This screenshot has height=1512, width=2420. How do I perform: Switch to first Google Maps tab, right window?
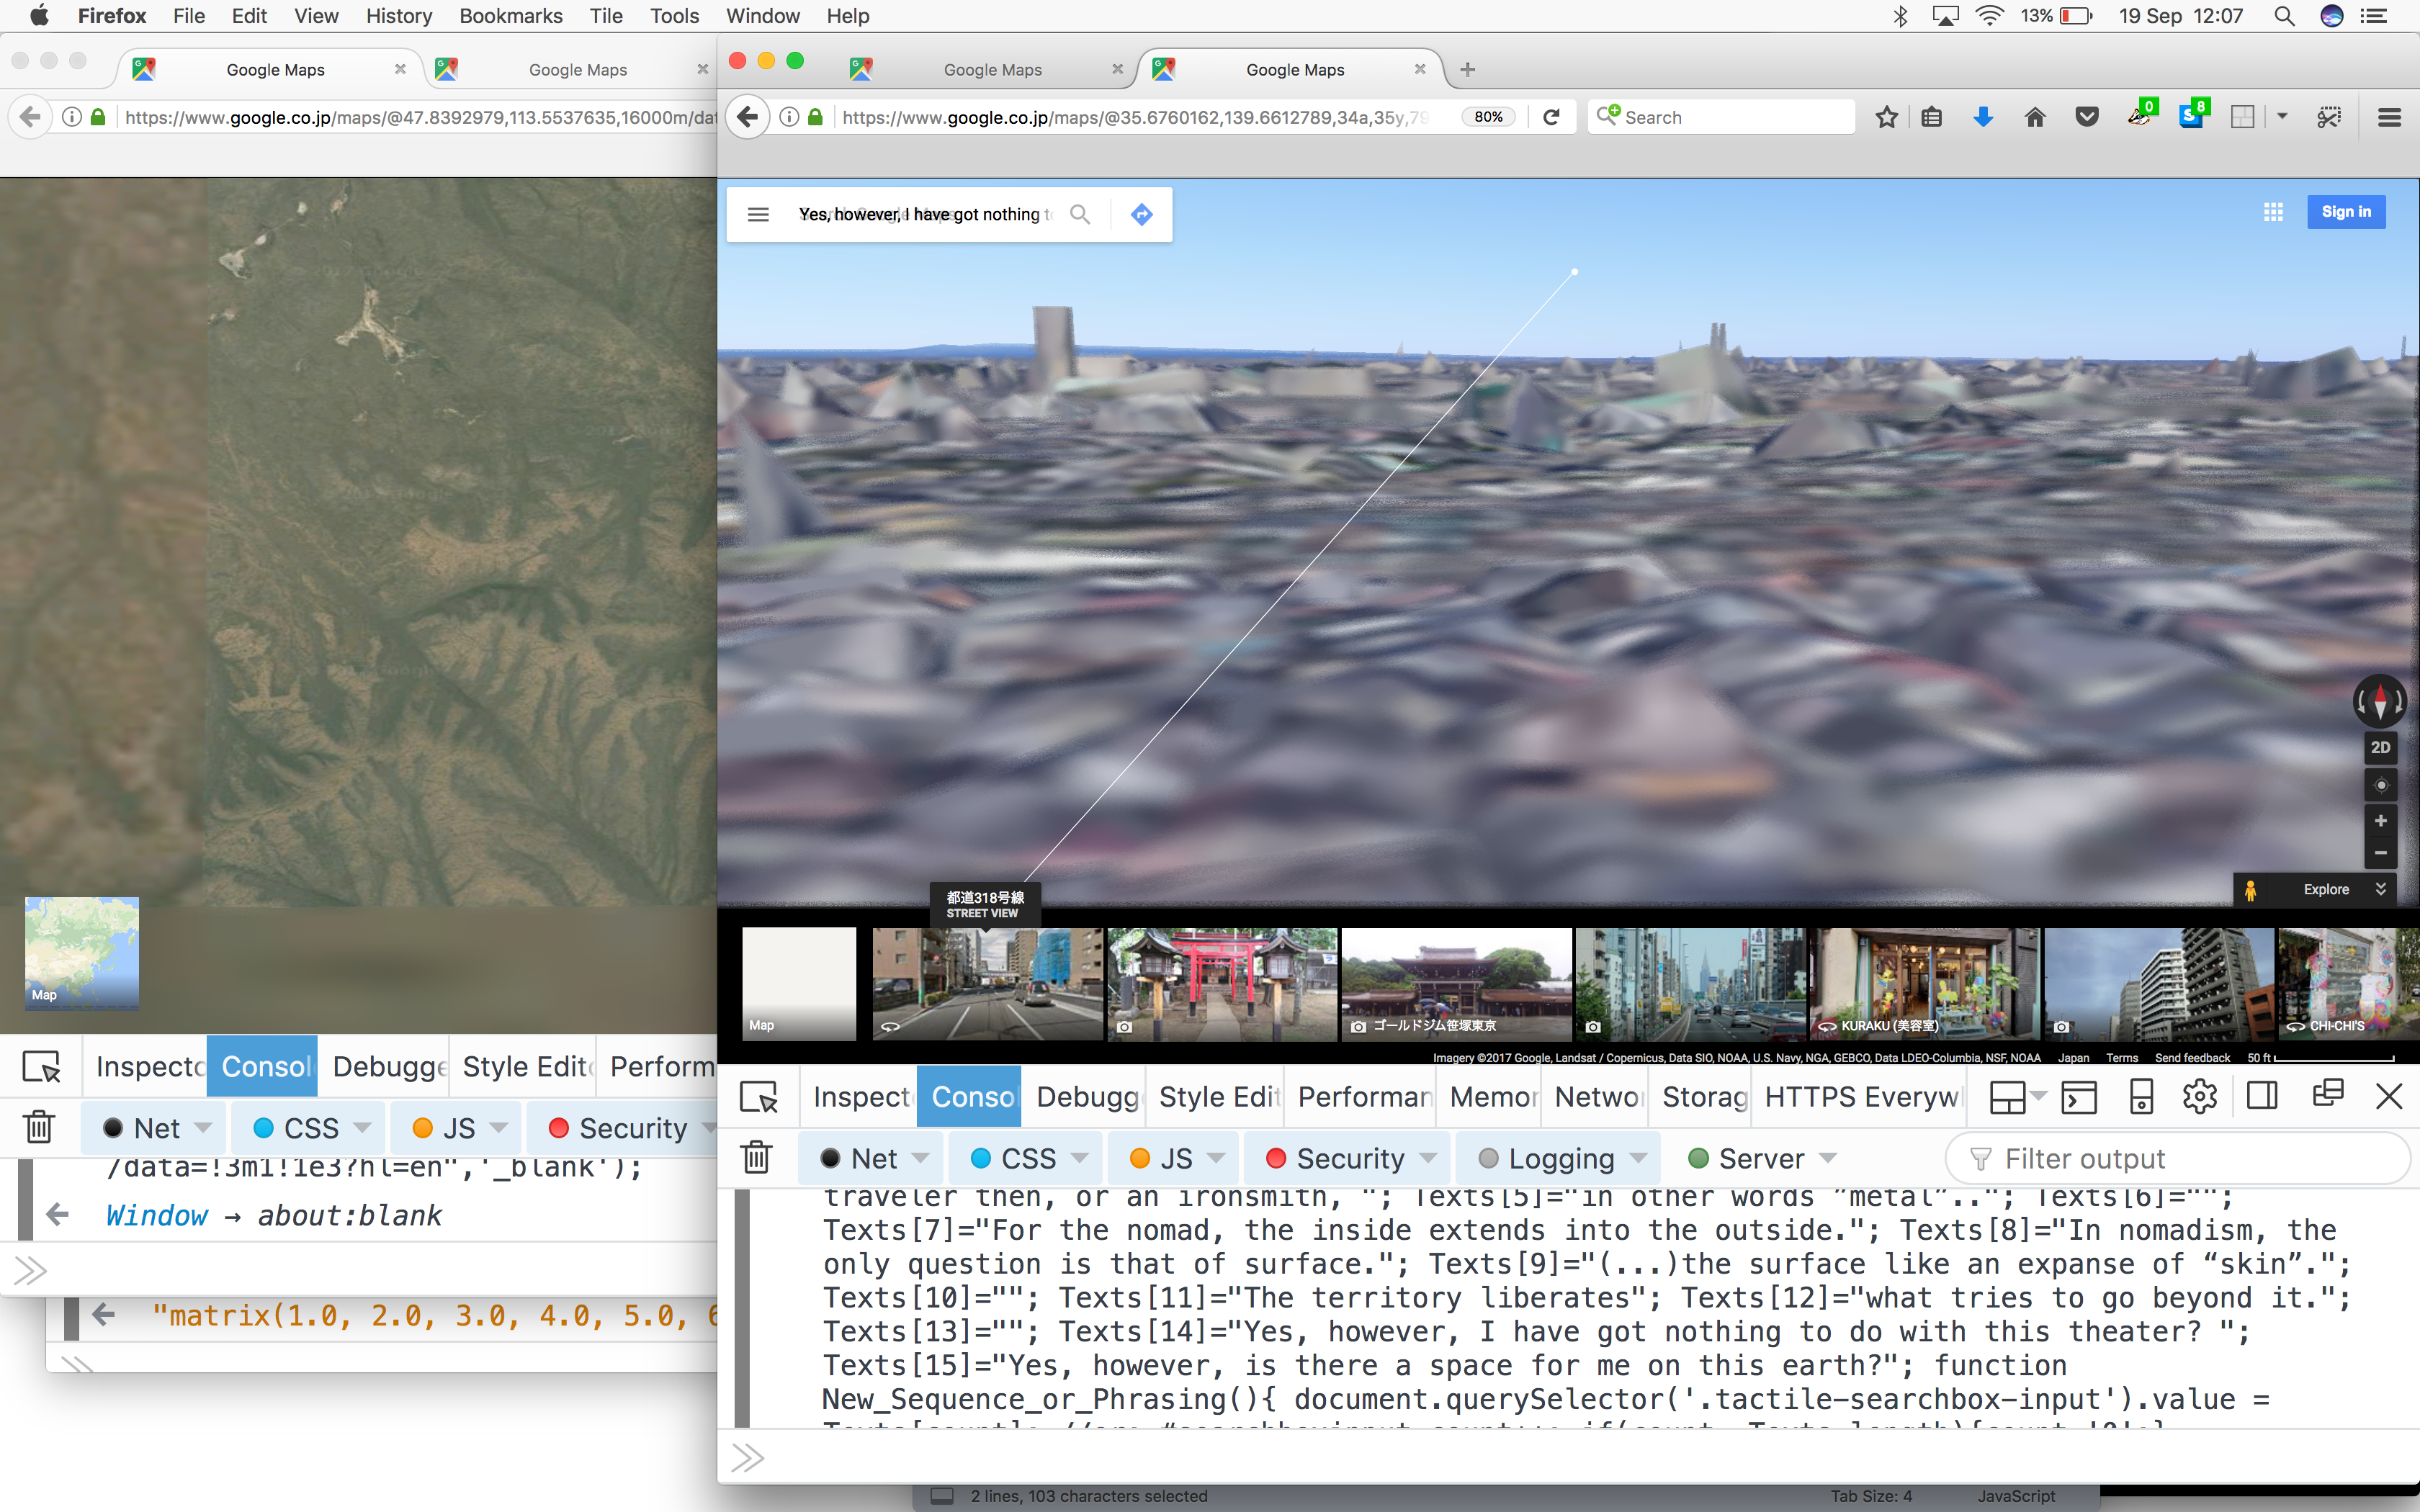992,70
